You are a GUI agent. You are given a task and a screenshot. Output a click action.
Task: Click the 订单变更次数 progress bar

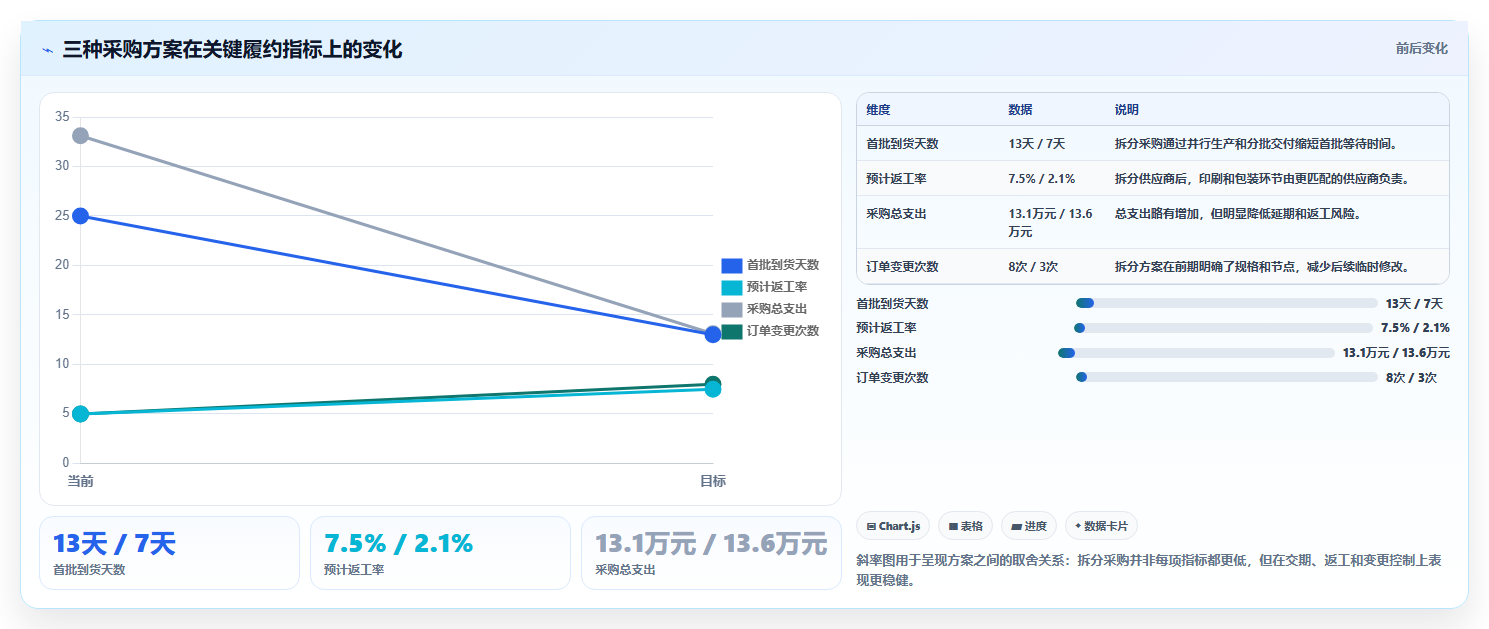tap(1227, 377)
